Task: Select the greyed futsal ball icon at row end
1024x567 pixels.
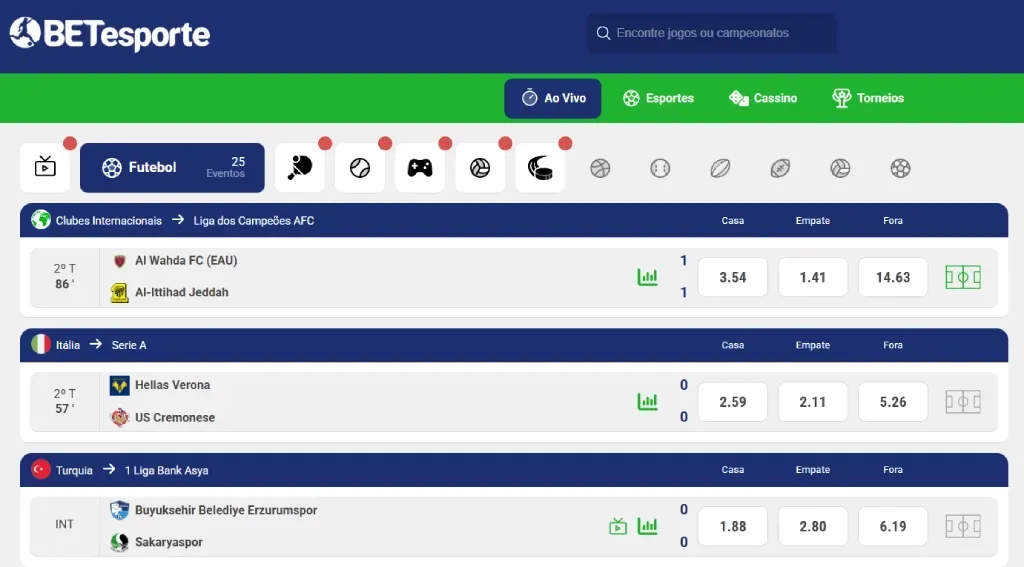Action: [x=901, y=168]
